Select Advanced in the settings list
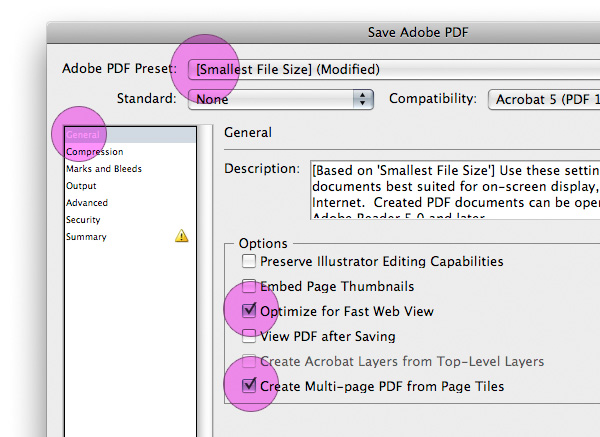This screenshot has height=437, width=600. point(130,203)
